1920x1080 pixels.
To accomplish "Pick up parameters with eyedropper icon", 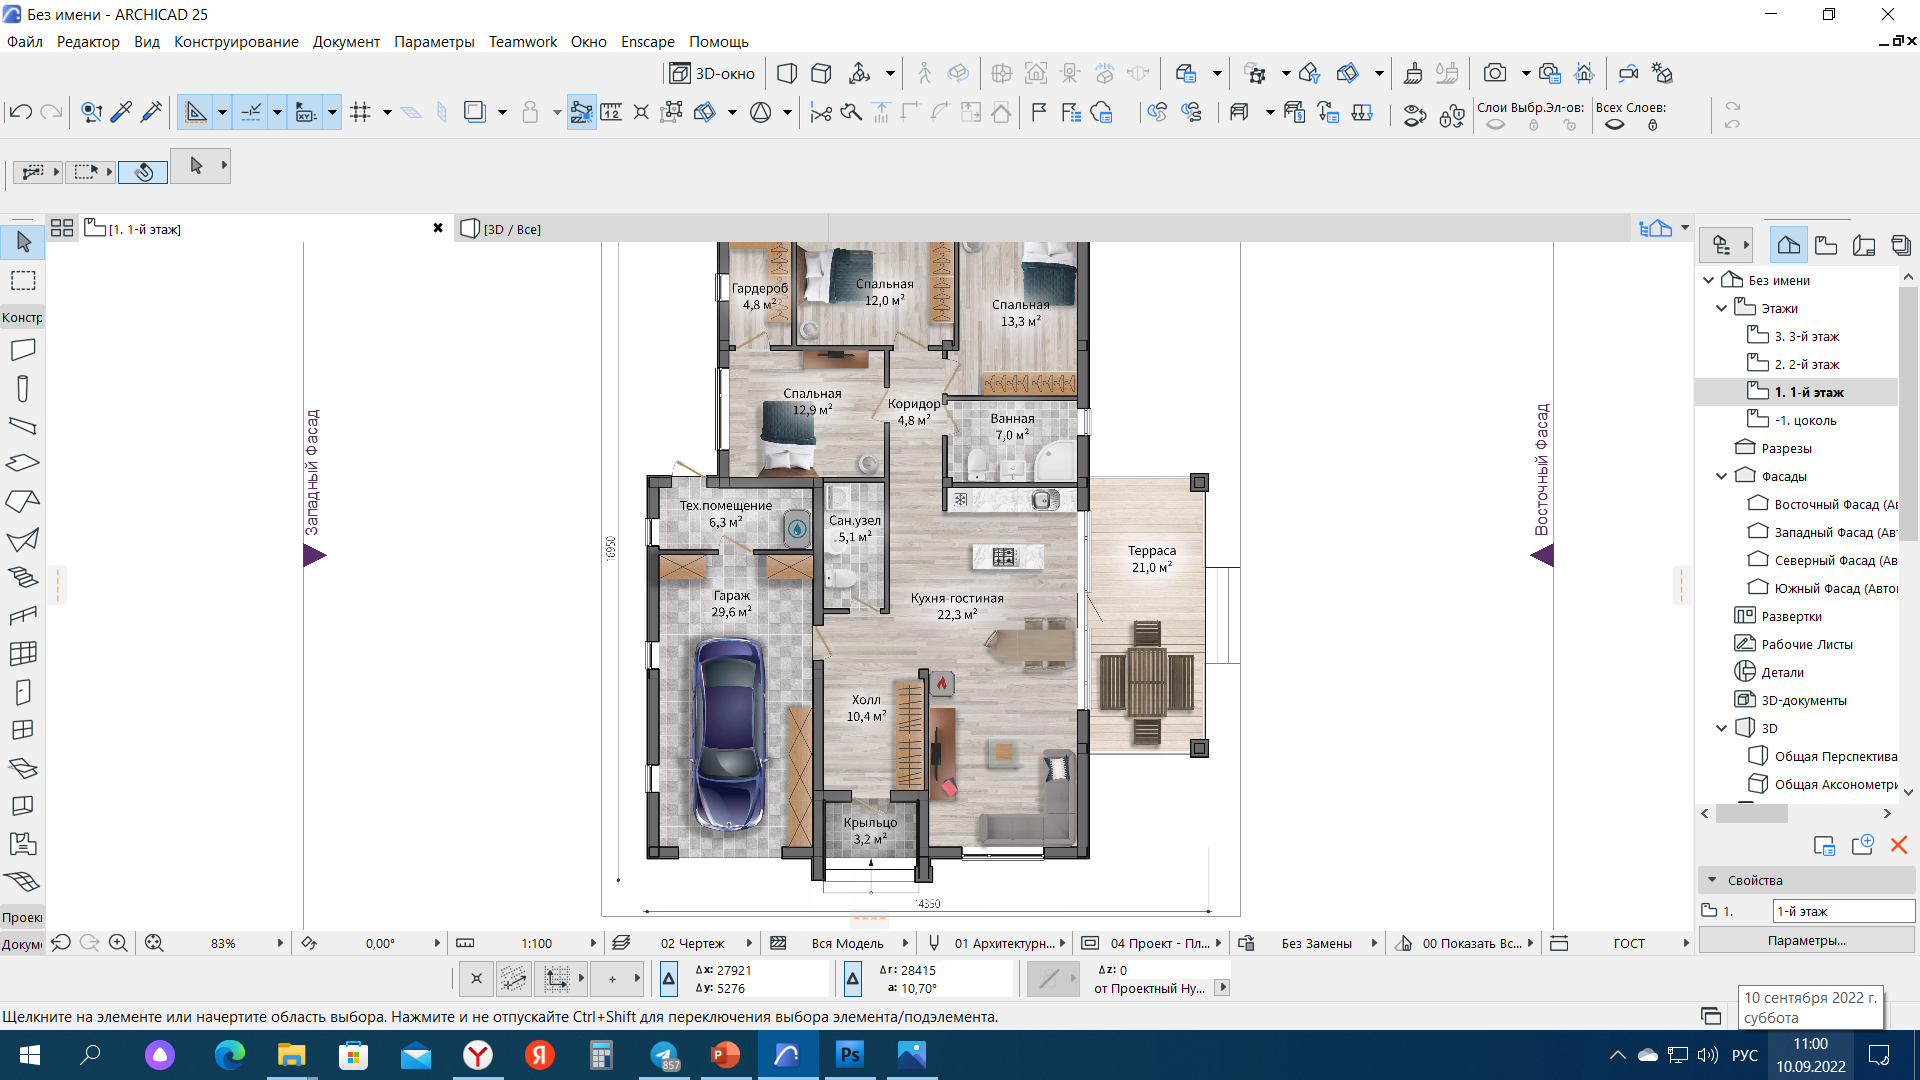I will pos(121,112).
